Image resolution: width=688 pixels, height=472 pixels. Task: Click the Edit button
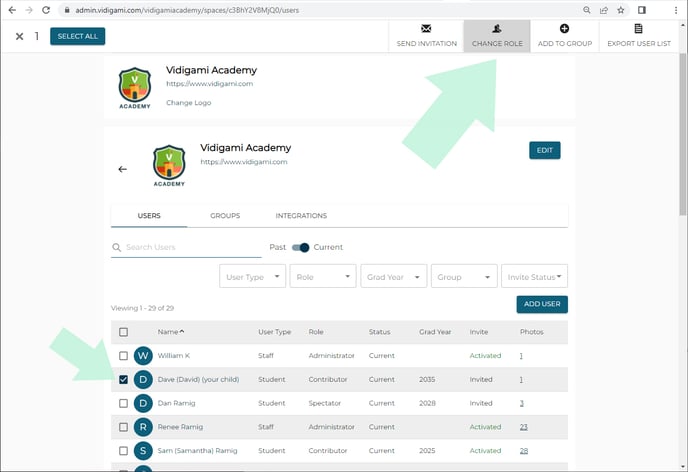[x=545, y=150]
